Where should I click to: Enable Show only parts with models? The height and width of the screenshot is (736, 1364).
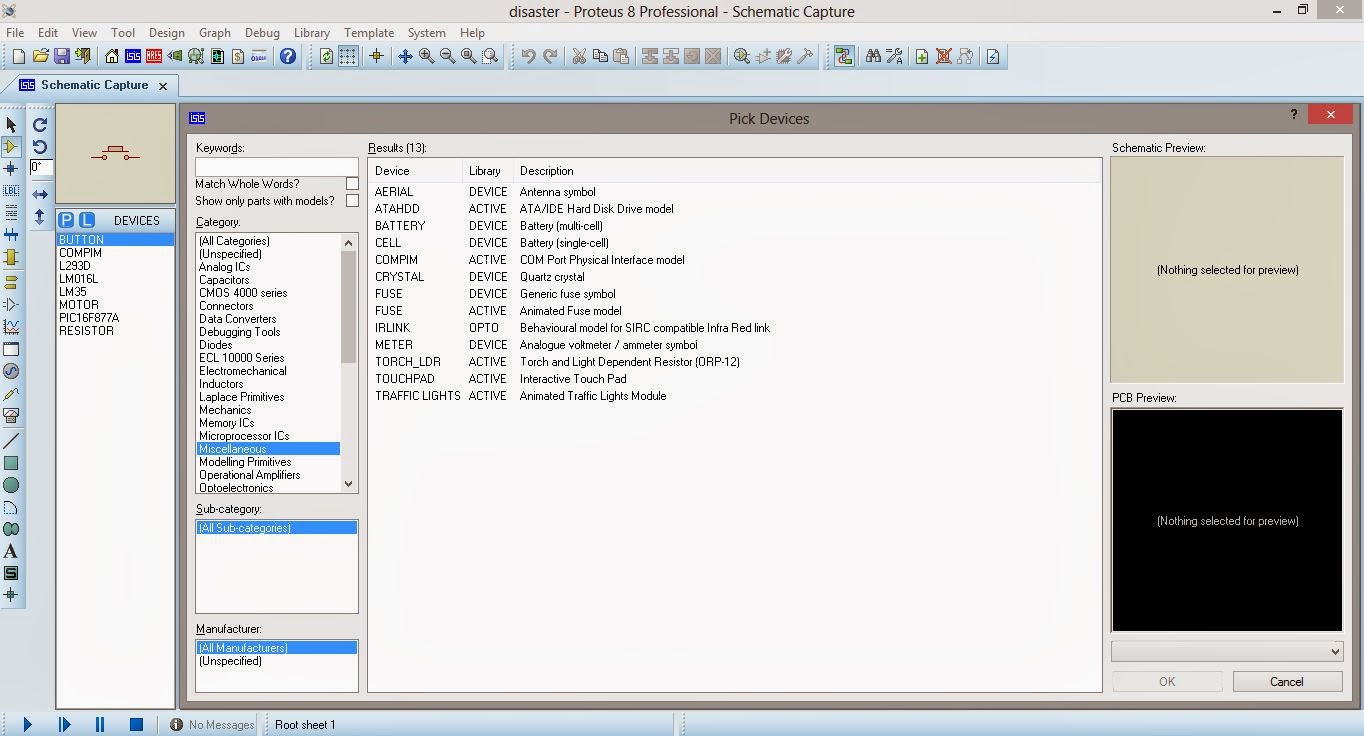tap(352, 201)
